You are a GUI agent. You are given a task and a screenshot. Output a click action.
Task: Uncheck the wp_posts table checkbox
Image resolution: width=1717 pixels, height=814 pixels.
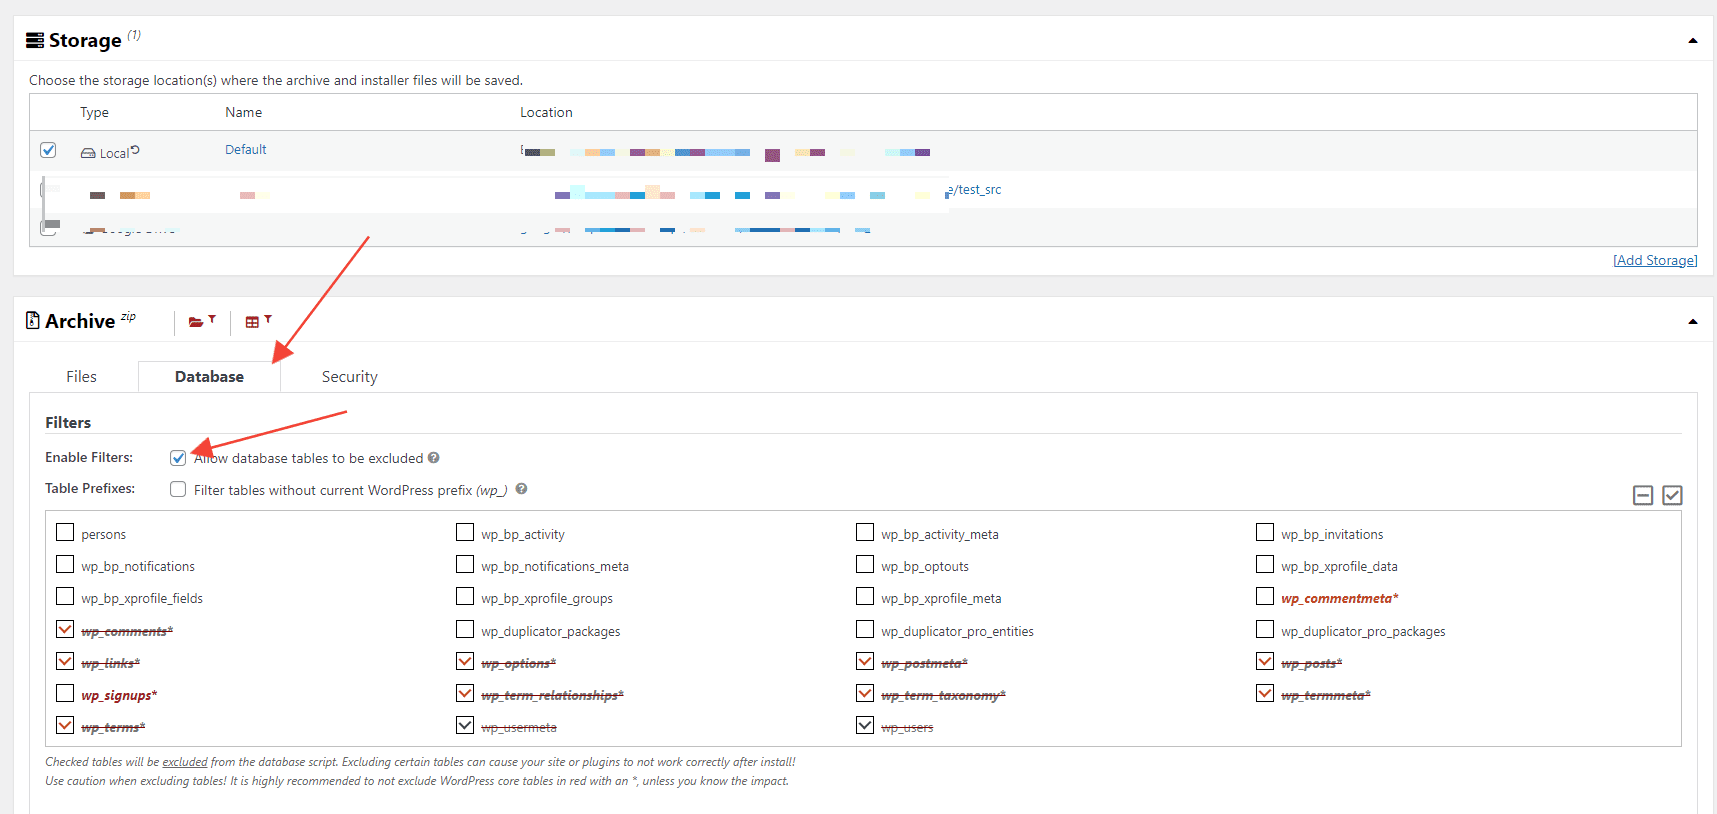[x=1265, y=662]
